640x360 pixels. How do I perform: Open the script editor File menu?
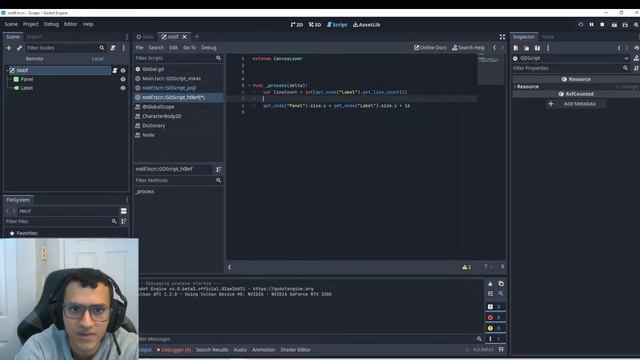tap(140, 47)
